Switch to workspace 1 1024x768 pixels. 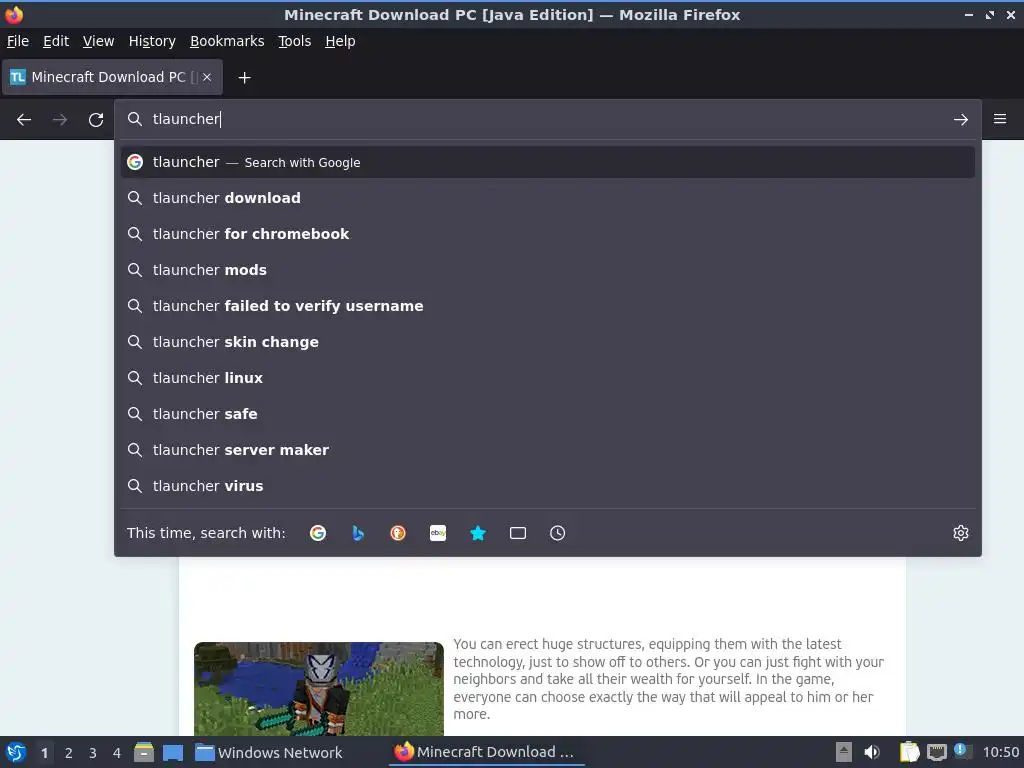click(x=44, y=753)
